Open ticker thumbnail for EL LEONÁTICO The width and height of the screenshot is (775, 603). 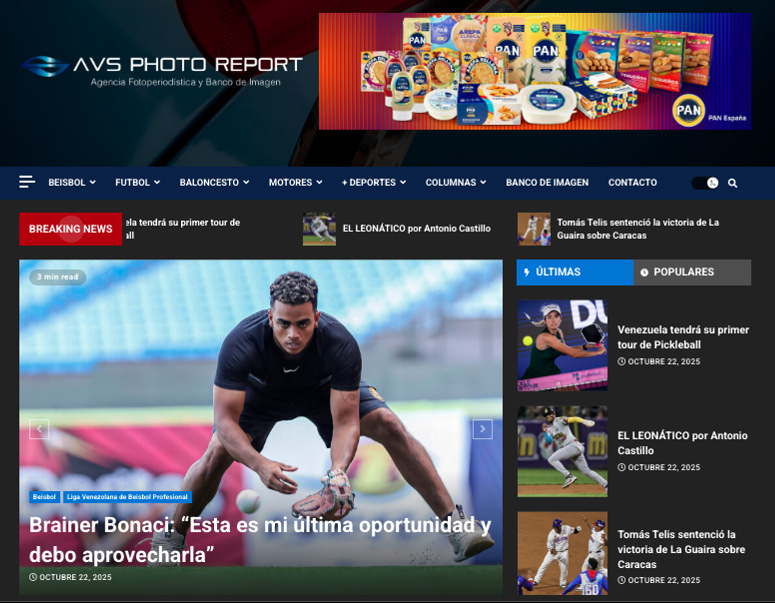coord(319,229)
